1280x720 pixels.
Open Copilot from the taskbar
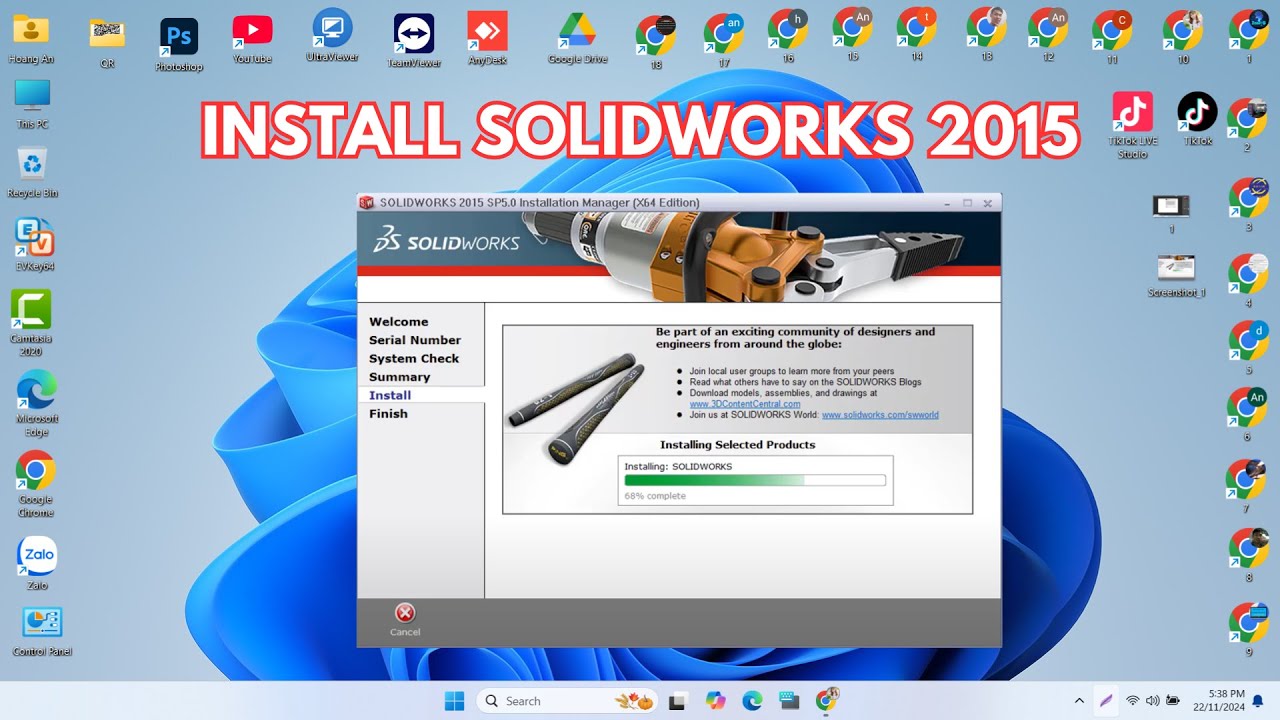pyautogui.click(x=715, y=701)
